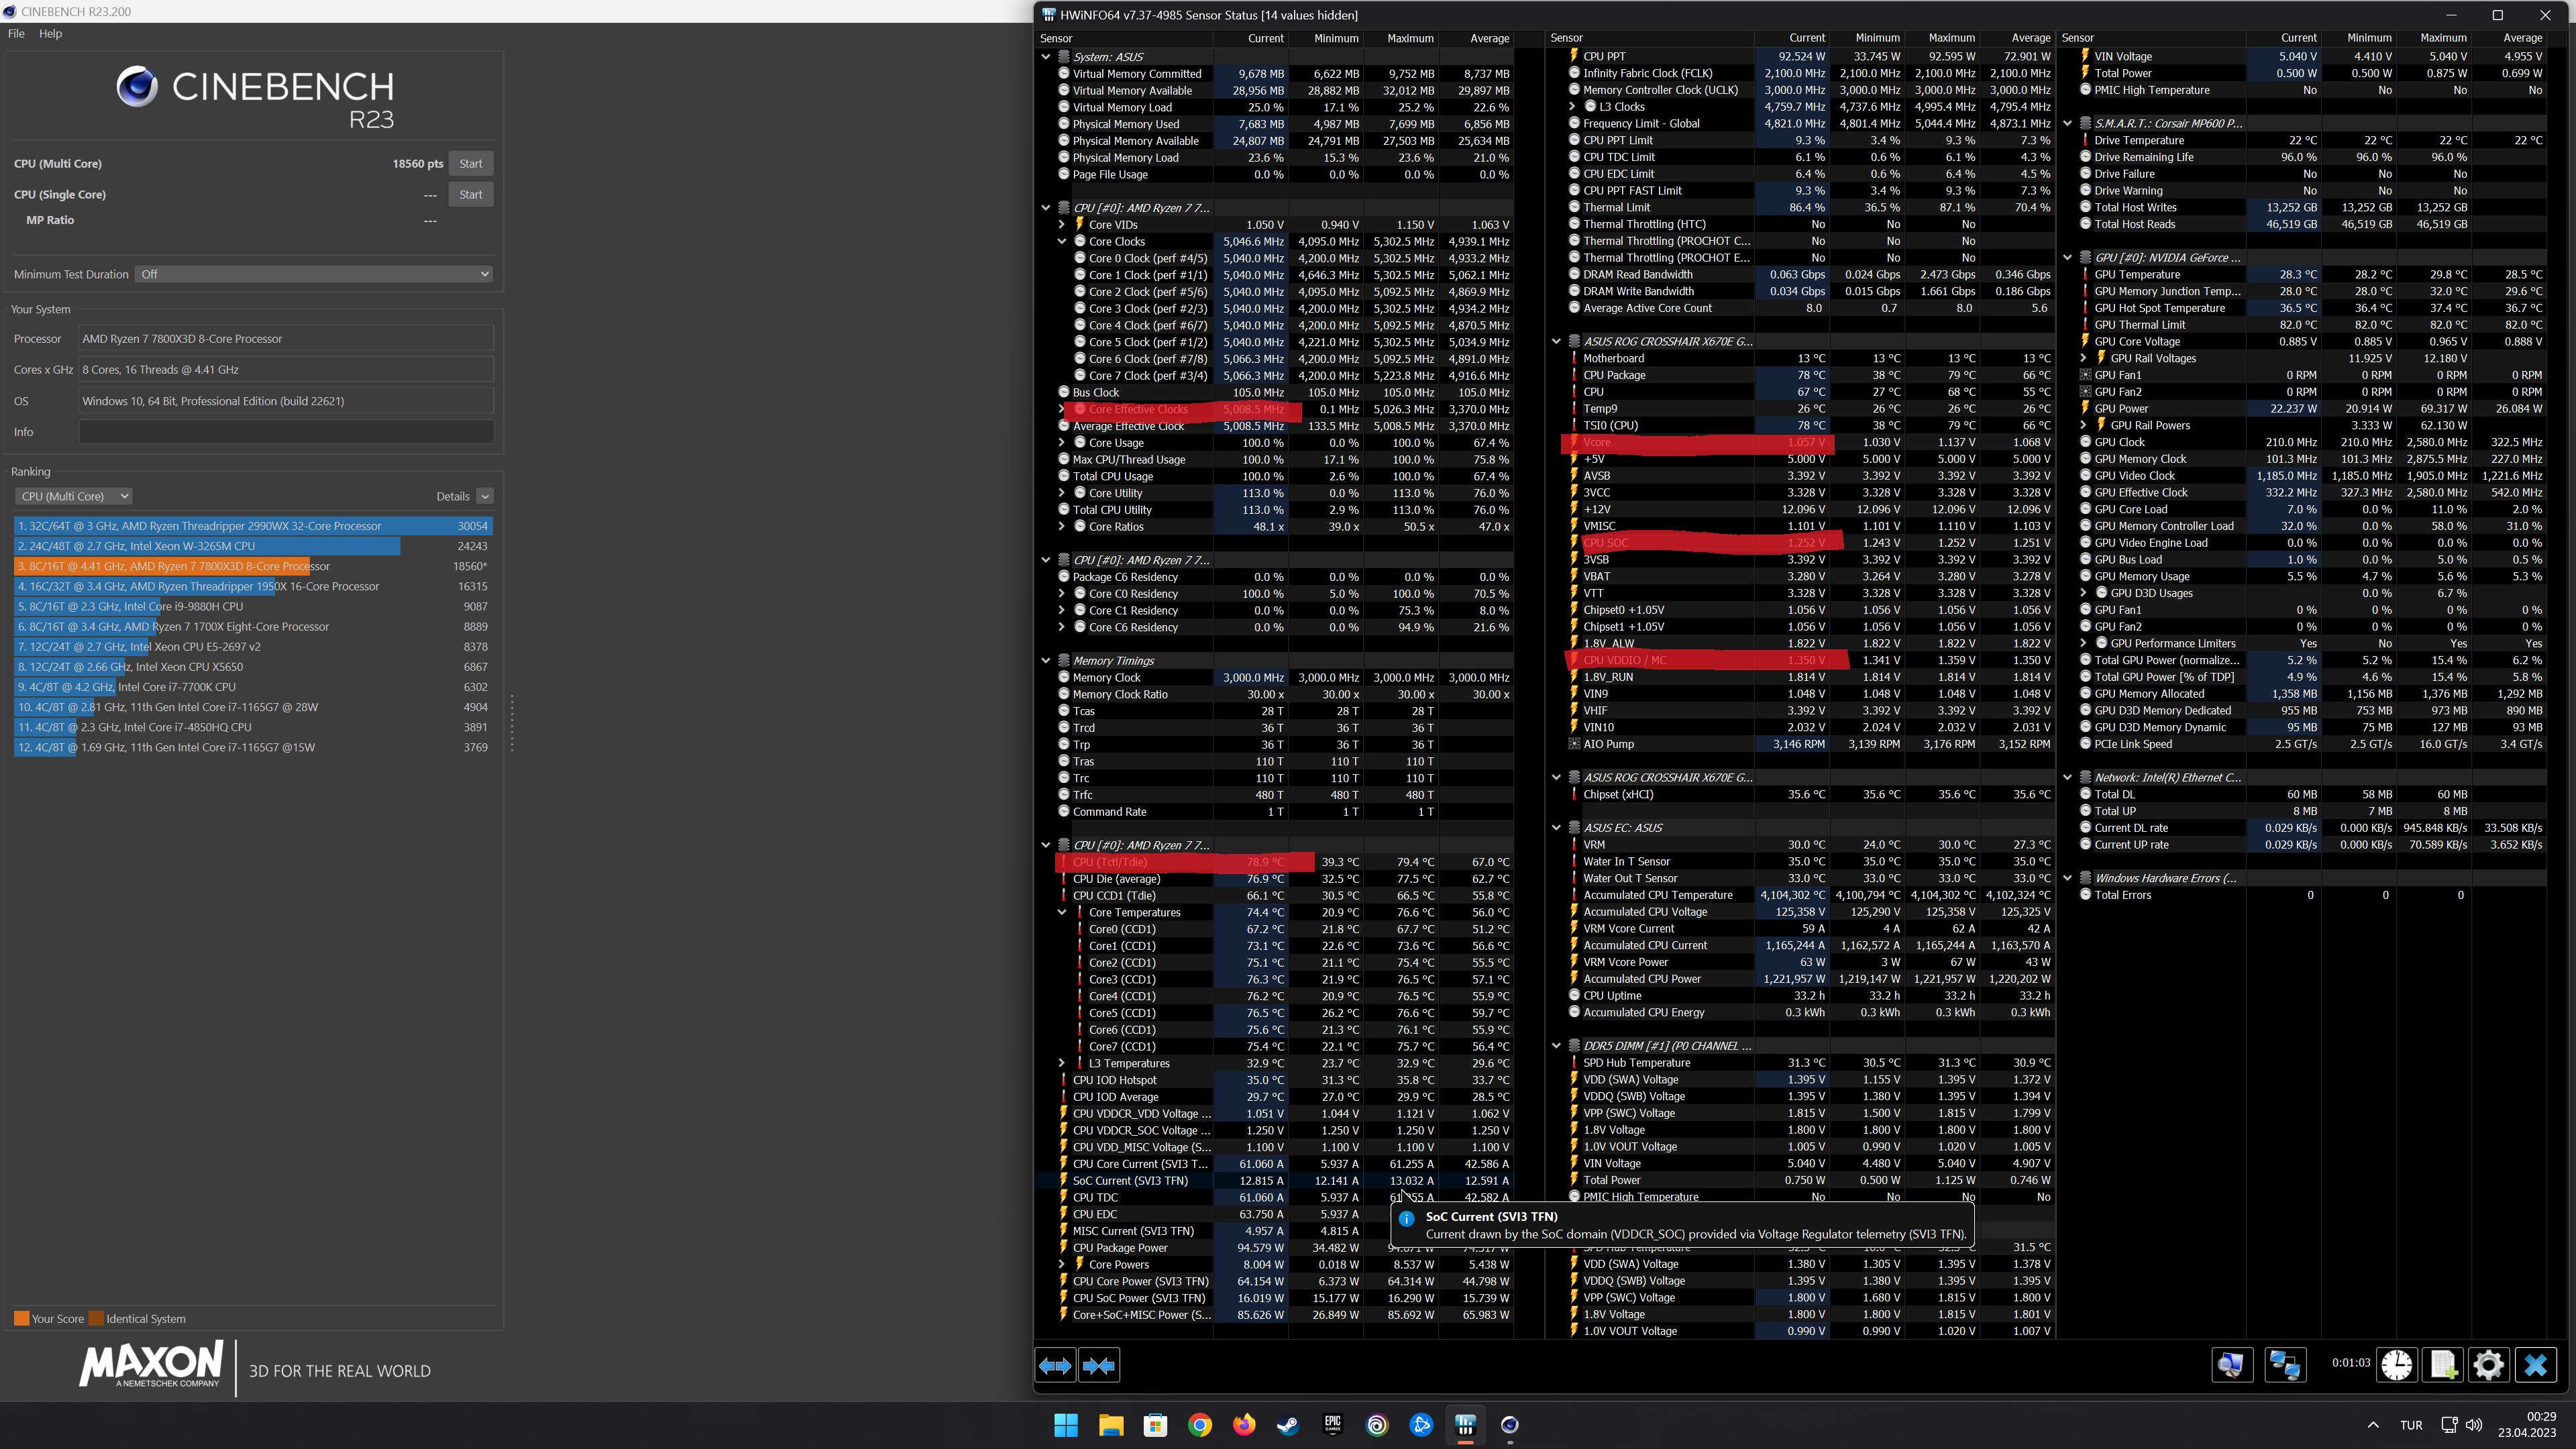Show hidden system tray icons chevron

[x=2373, y=1425]
